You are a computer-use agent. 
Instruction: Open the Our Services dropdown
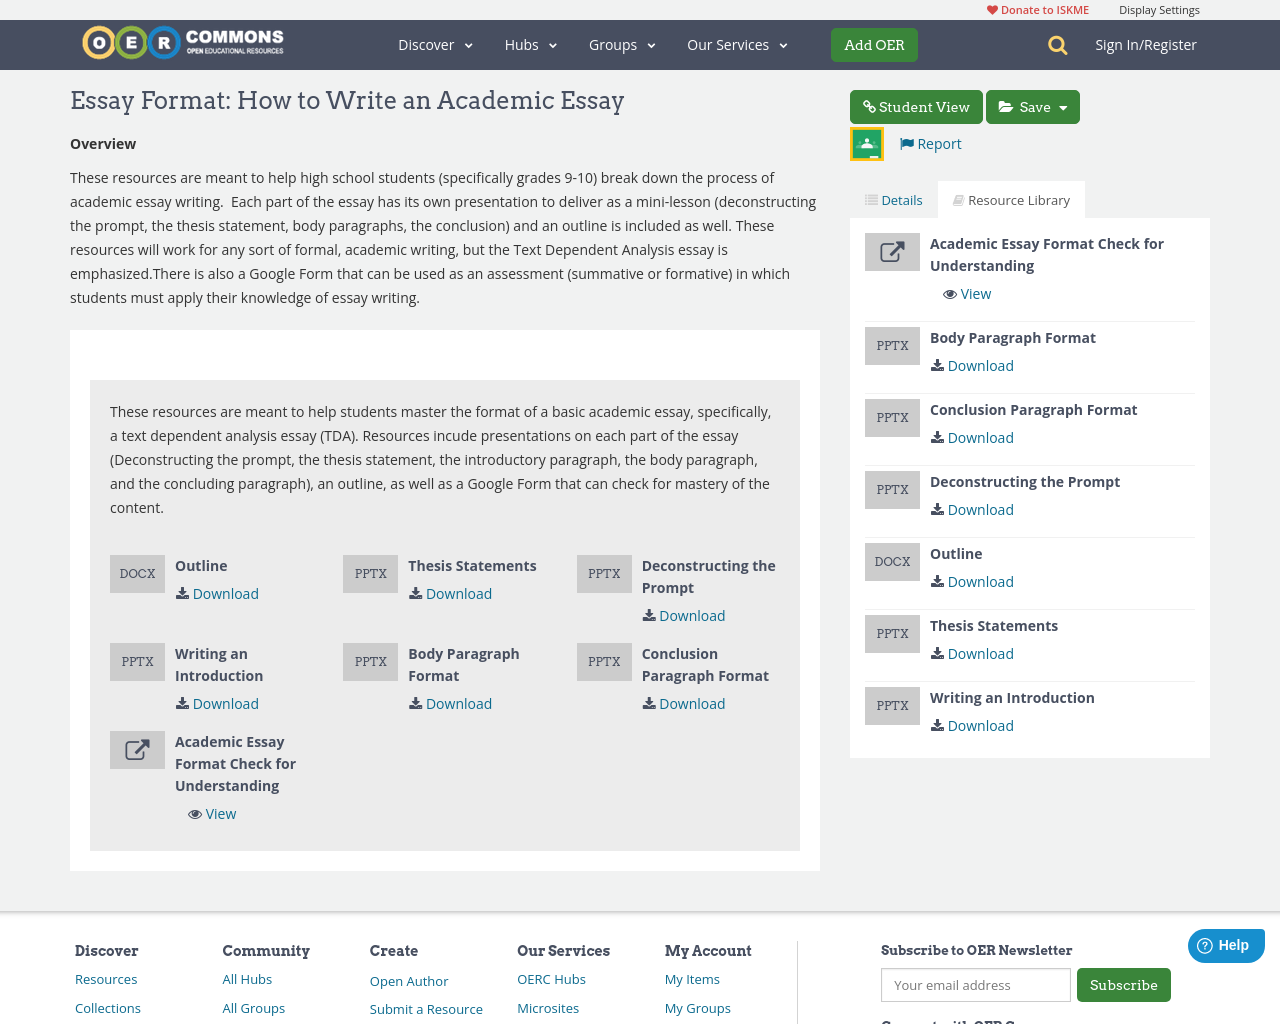(x=736, y=44)
